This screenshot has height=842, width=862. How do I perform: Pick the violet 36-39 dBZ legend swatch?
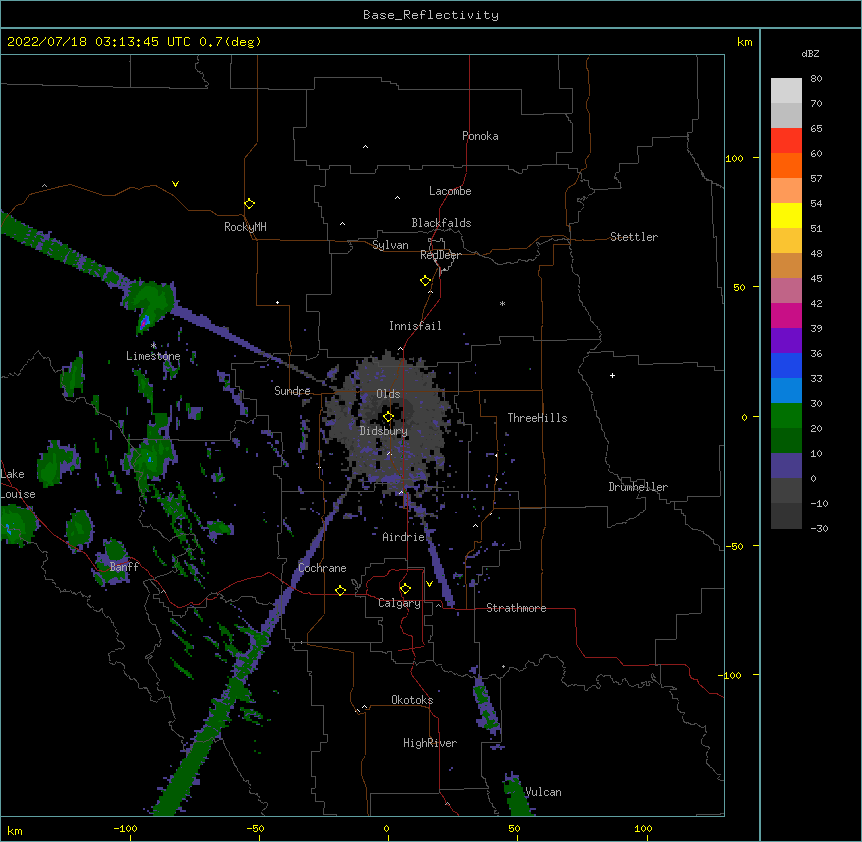click(786, 341)
